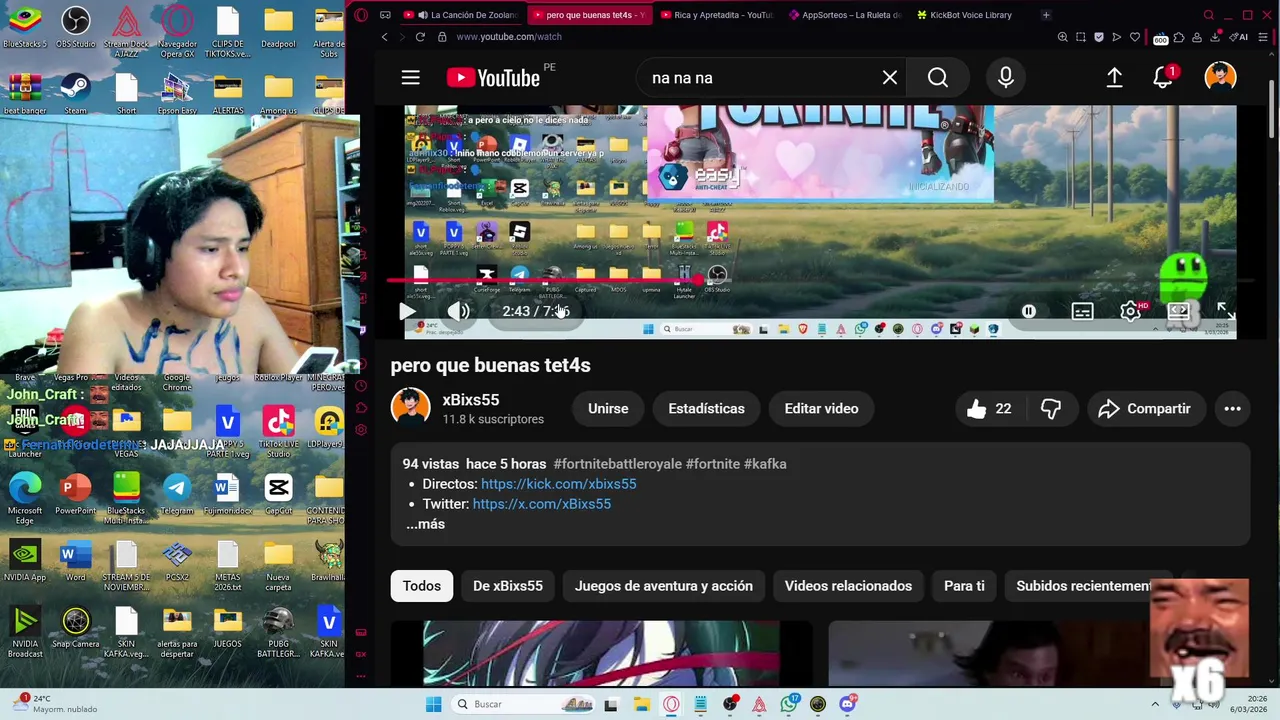
Task: Open the YouTube account avatar menu
Action: [1220, 78]
